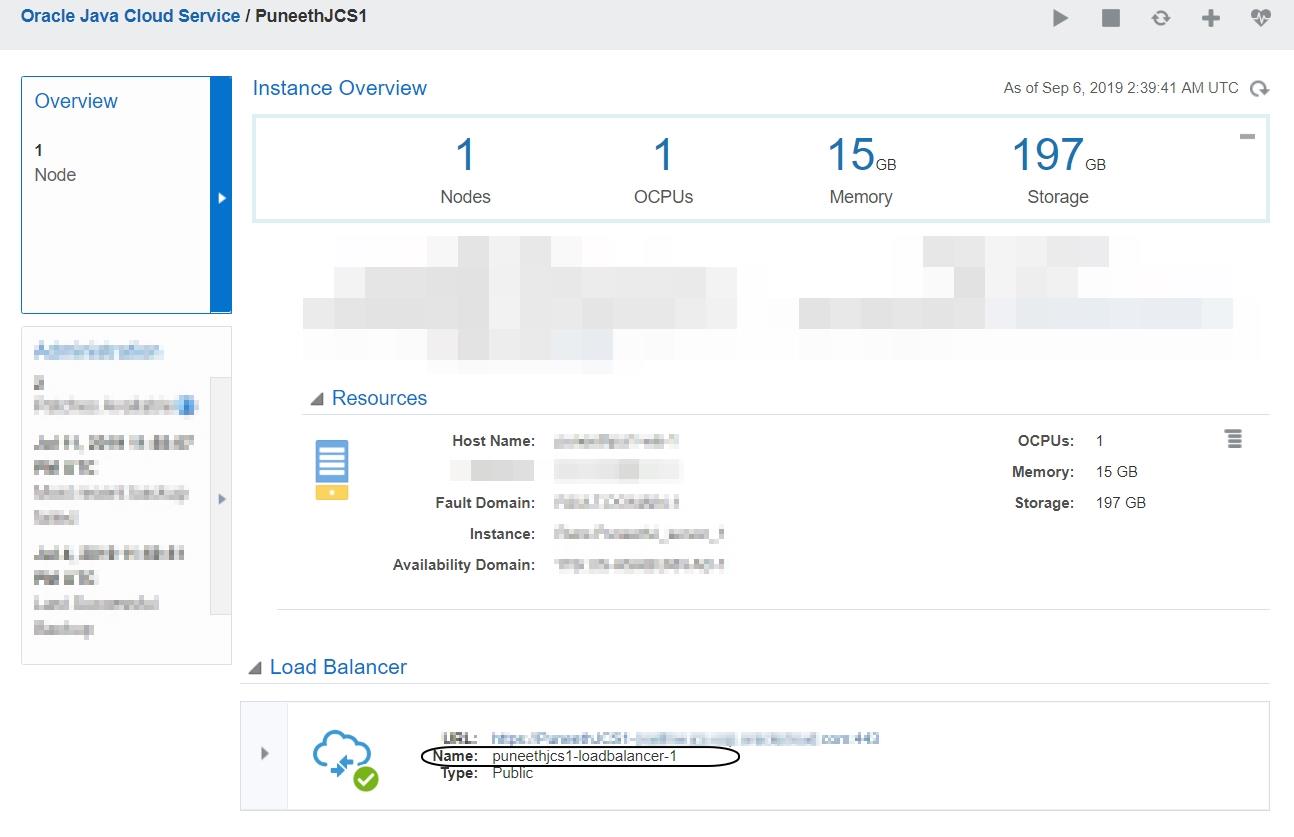The image size is (1294, 837).
Task: Collapse the Resources section
Action: coord(317,399)
